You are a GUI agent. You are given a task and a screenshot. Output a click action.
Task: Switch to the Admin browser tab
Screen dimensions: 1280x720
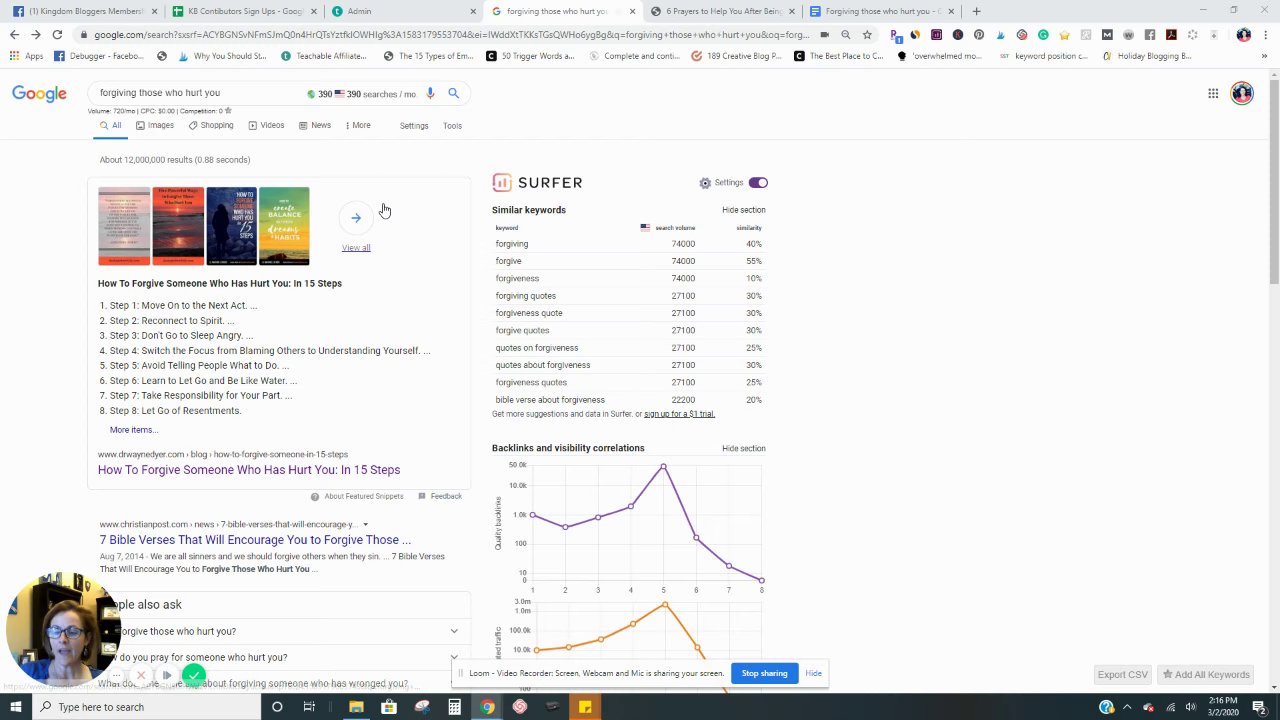(403, 11)
